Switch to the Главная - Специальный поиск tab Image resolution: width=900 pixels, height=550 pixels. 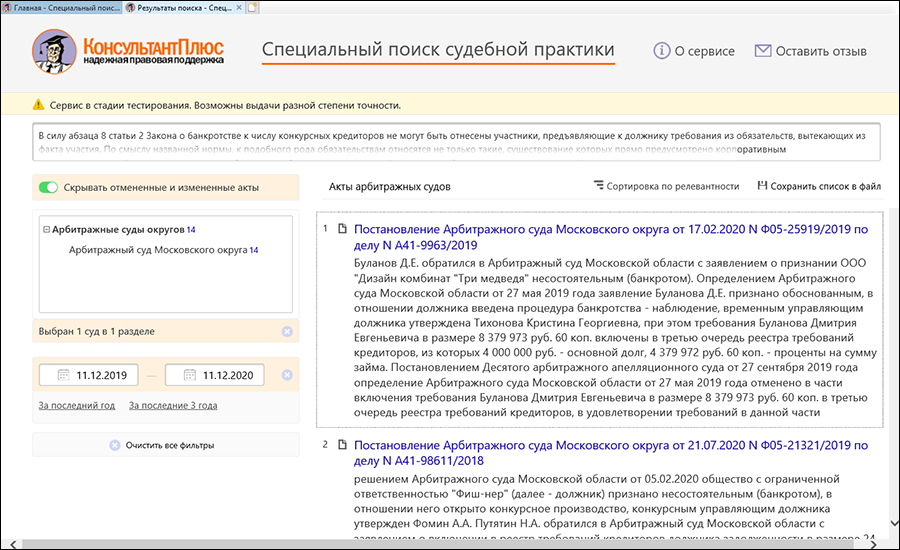[x=61, y=7]
